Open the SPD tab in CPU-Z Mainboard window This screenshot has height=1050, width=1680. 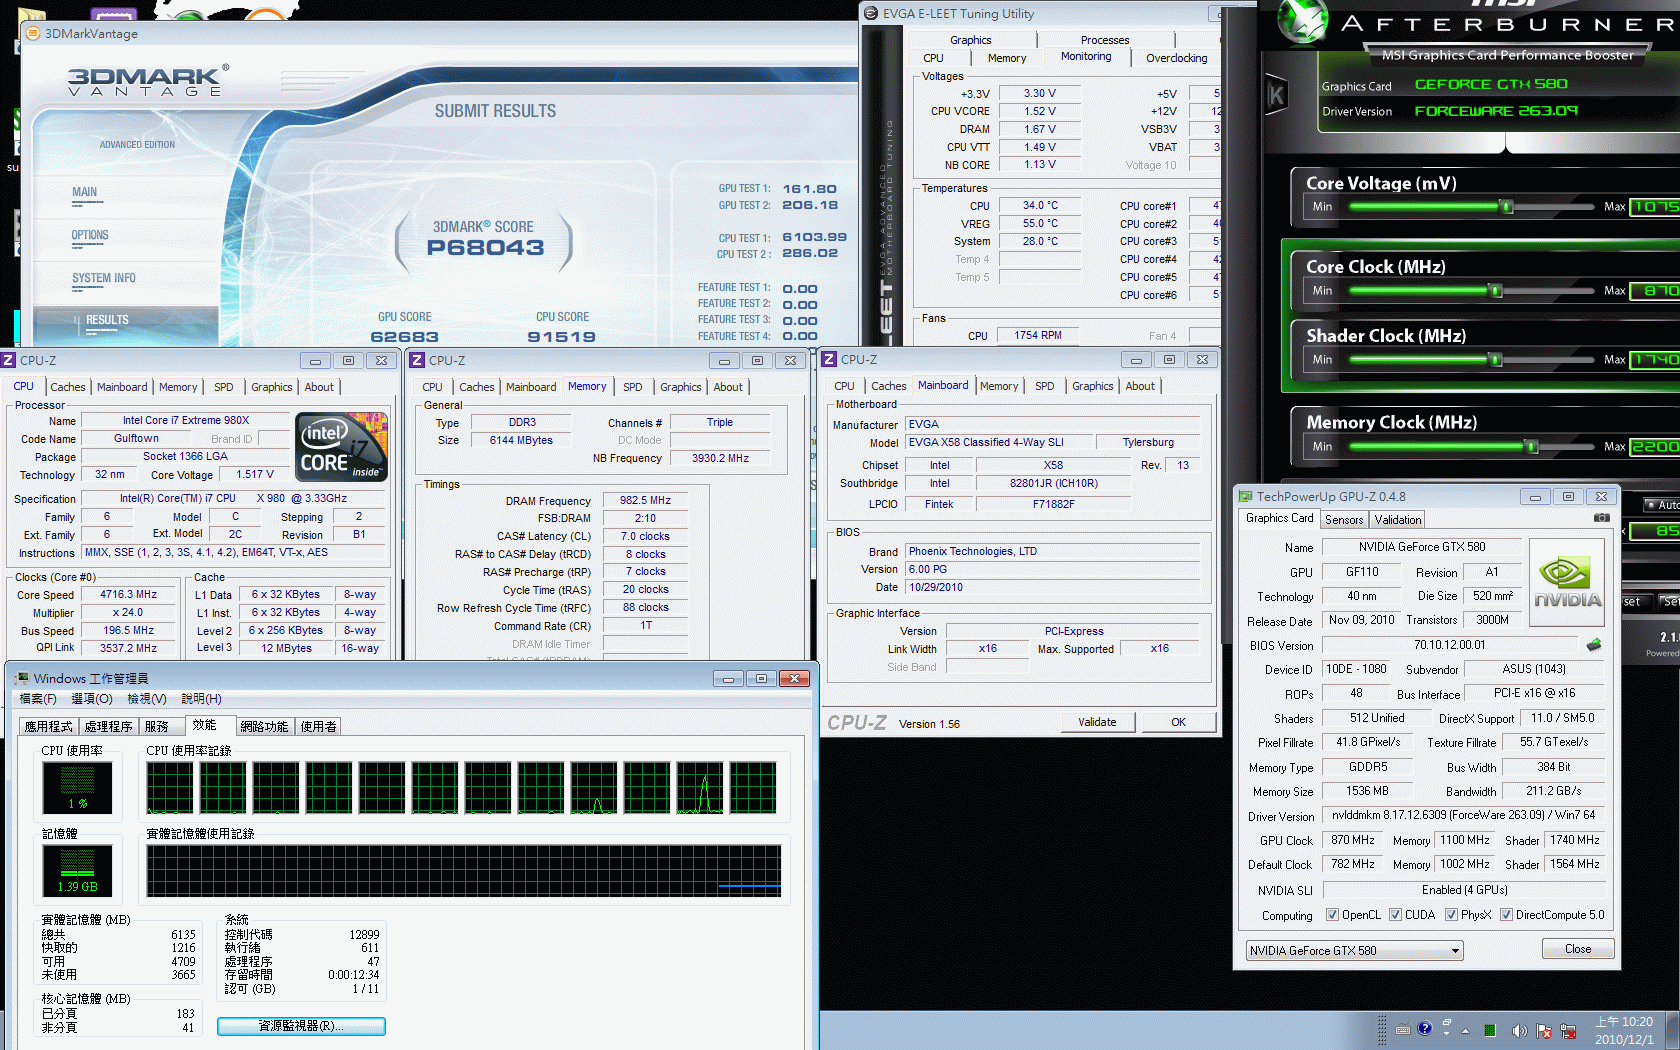pyautogui.click(x=1044, y=386)
